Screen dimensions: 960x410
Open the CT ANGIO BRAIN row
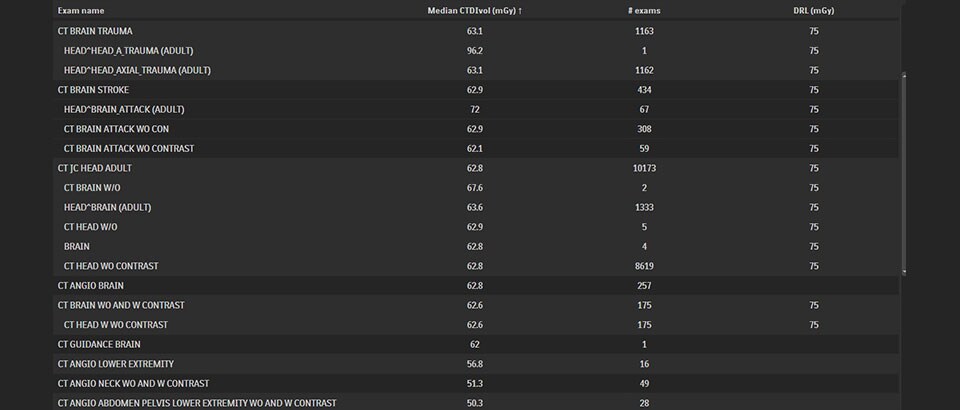(476, 286)
